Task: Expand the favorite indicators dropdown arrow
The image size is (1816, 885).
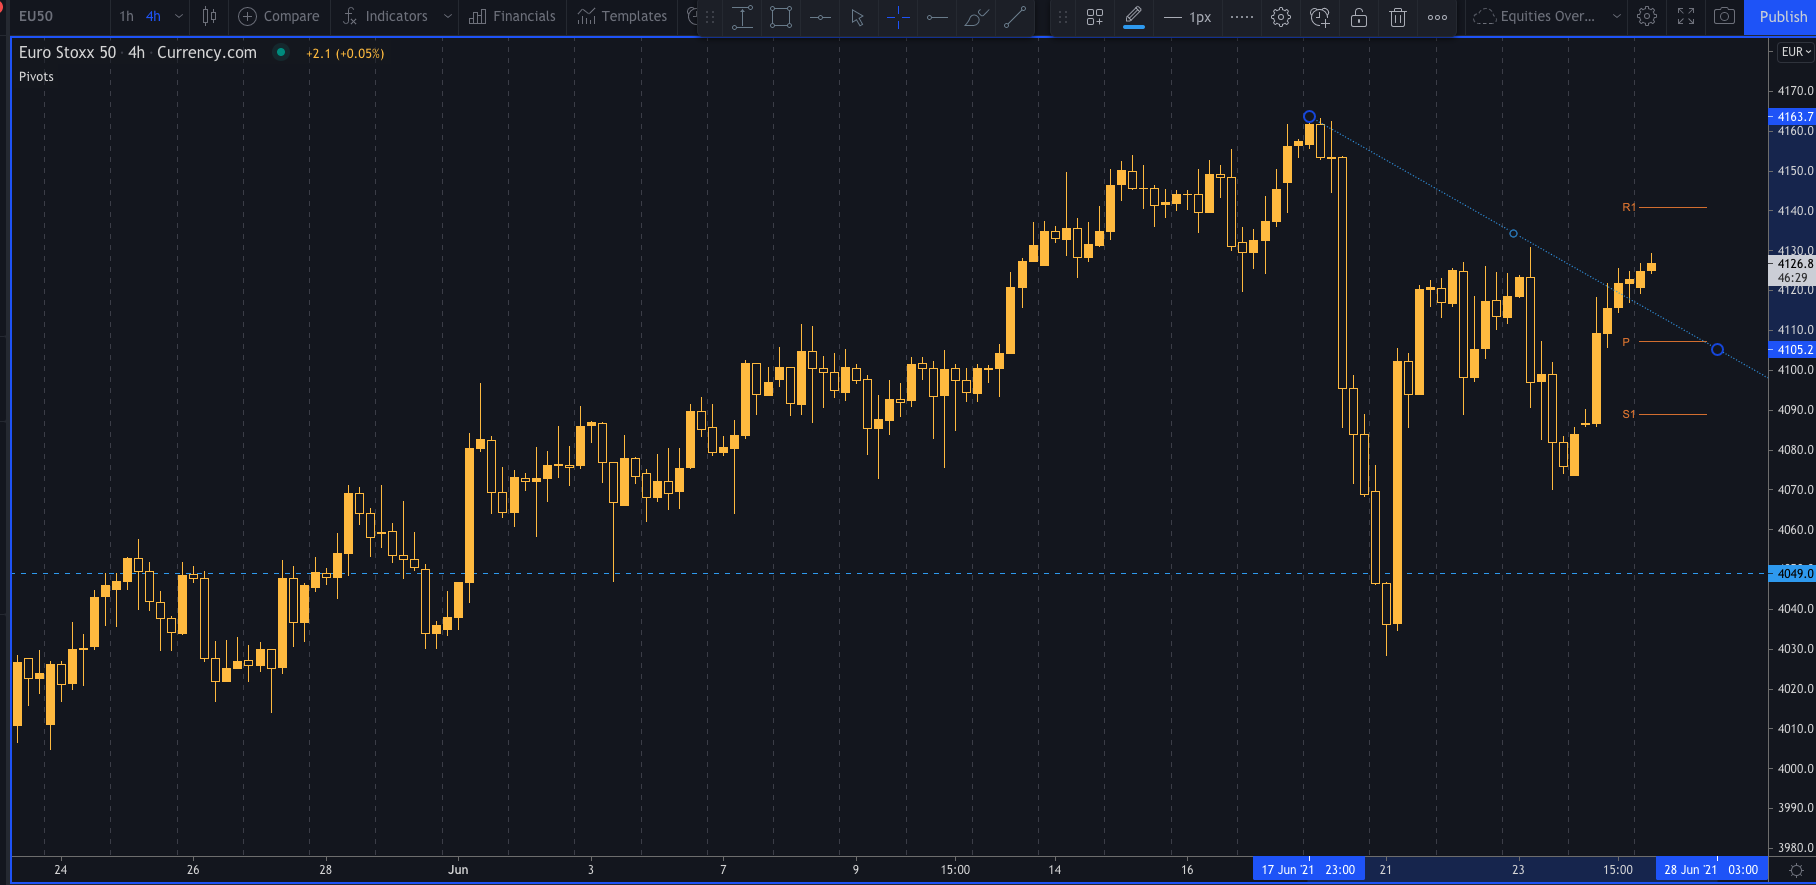Action: point(448,16)
